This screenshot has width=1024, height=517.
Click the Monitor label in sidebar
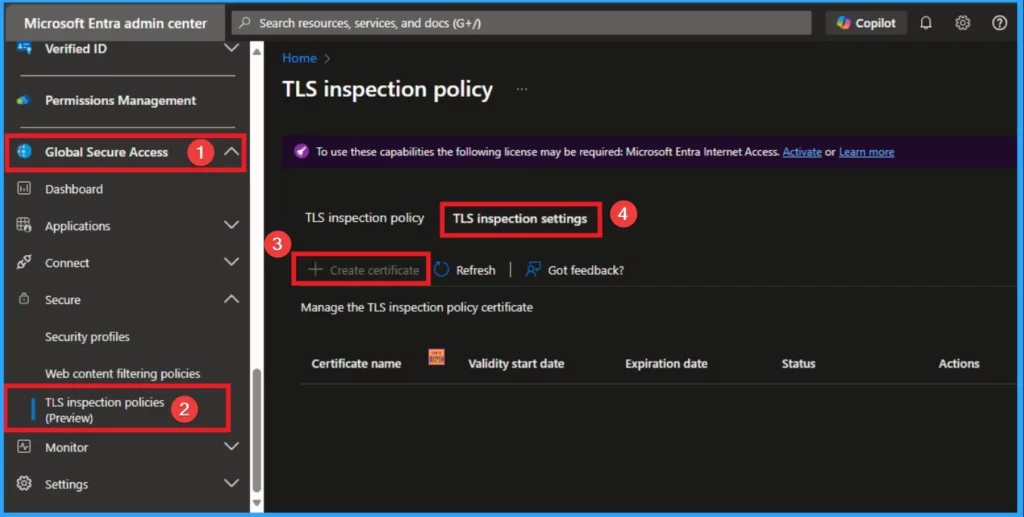pos(67,447)
